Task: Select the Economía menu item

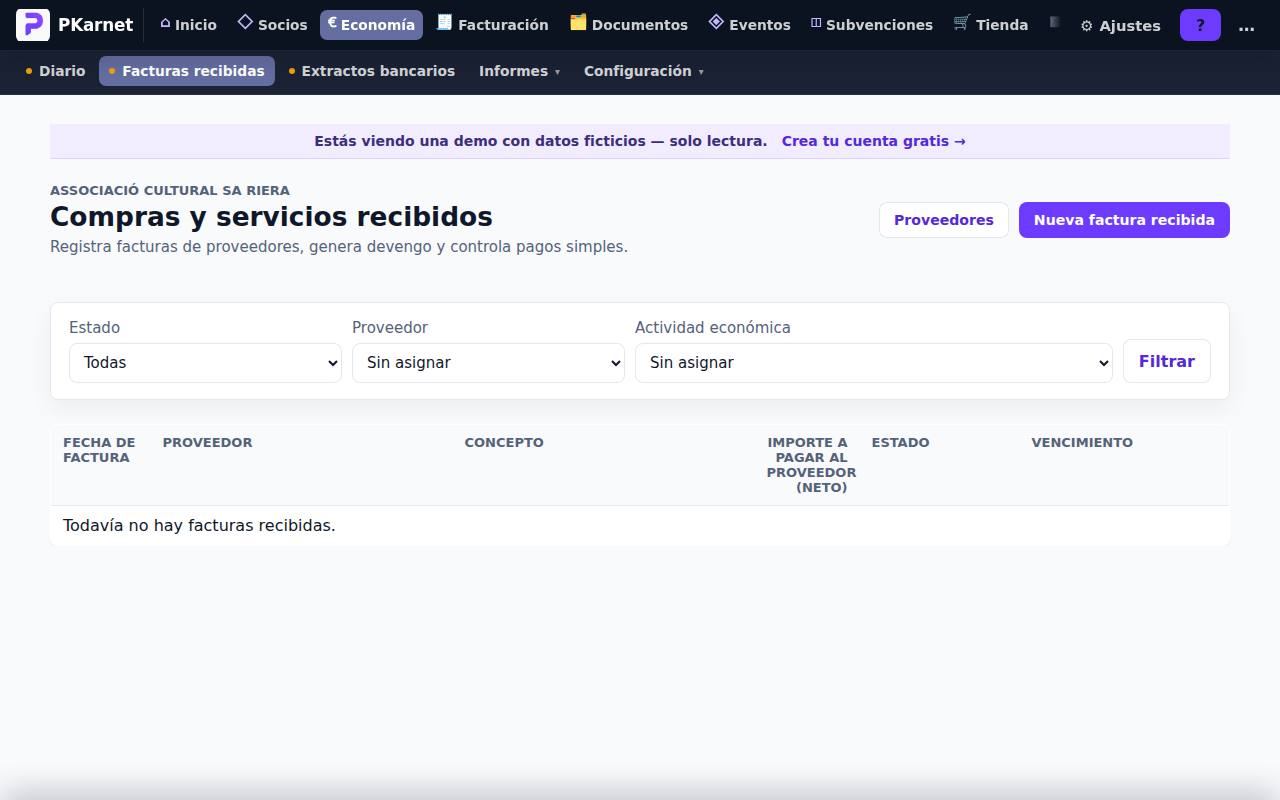Action: [x=371, y=25]
